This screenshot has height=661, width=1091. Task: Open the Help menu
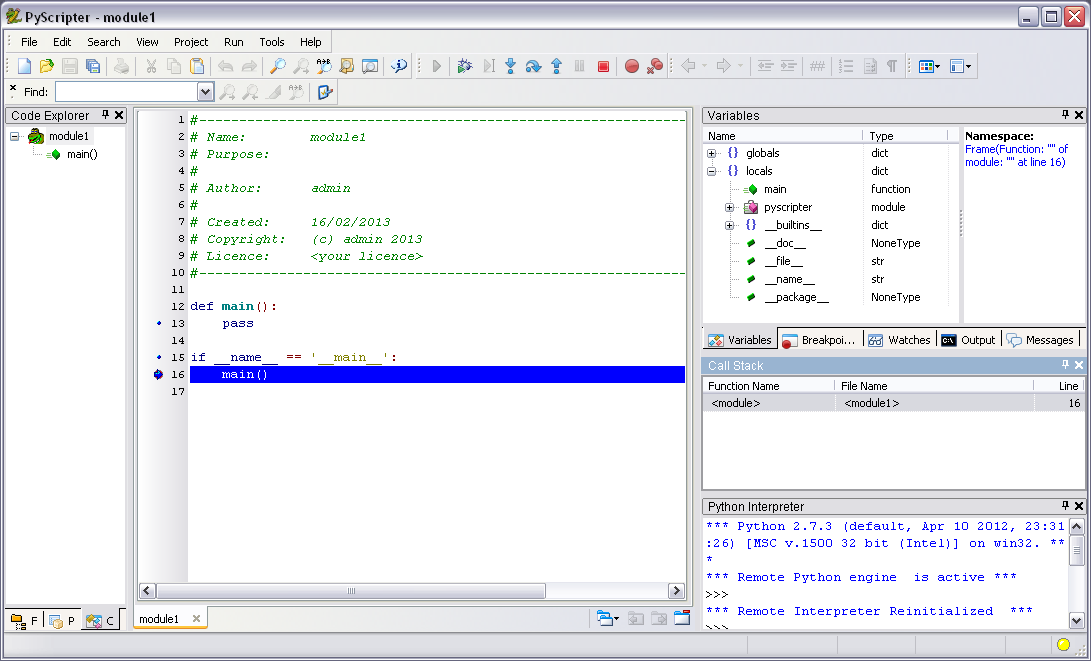tap(310, 42)
